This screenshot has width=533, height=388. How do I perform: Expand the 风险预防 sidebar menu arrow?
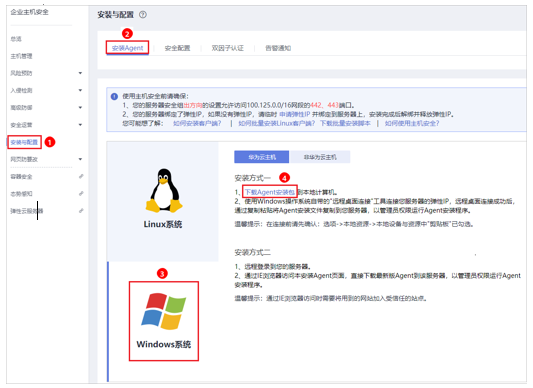(x=80, y=73)
